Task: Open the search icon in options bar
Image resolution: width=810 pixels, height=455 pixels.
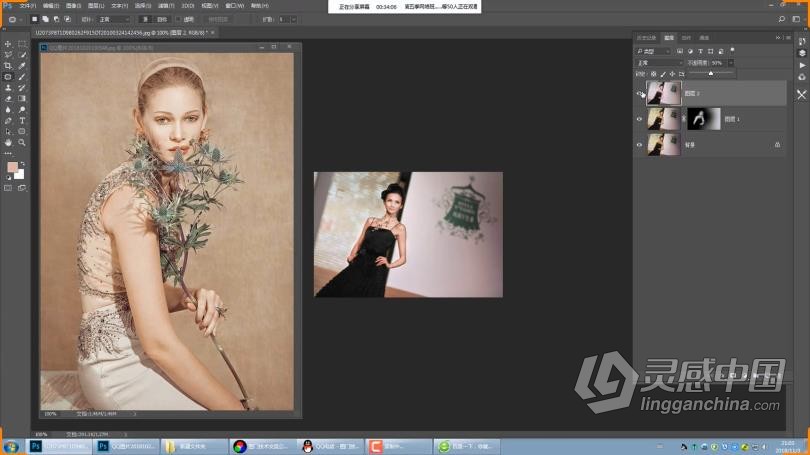Action: (x=782, y=19)
